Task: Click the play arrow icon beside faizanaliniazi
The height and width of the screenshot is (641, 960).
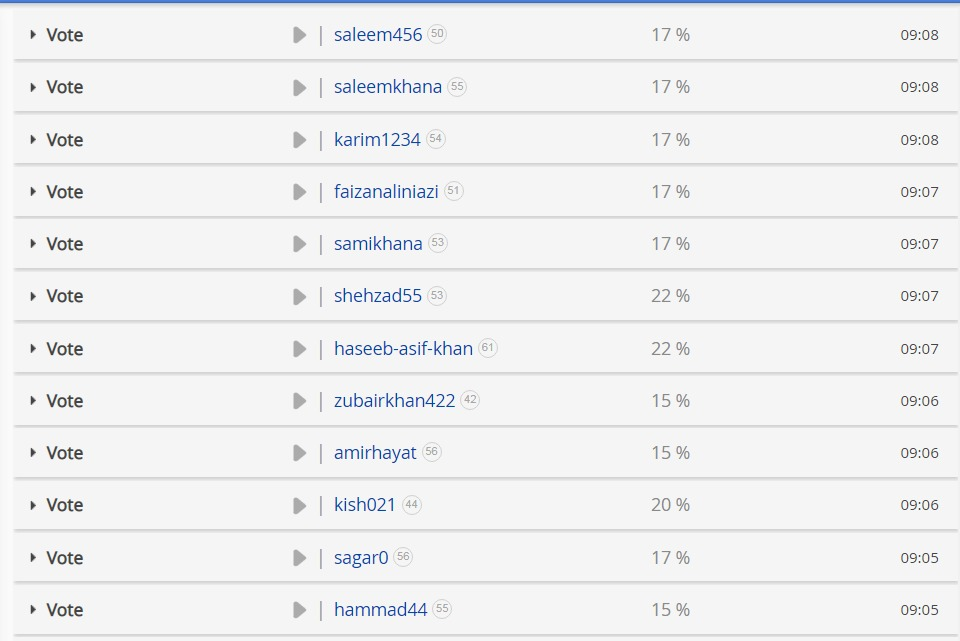Action: (299, 192)
